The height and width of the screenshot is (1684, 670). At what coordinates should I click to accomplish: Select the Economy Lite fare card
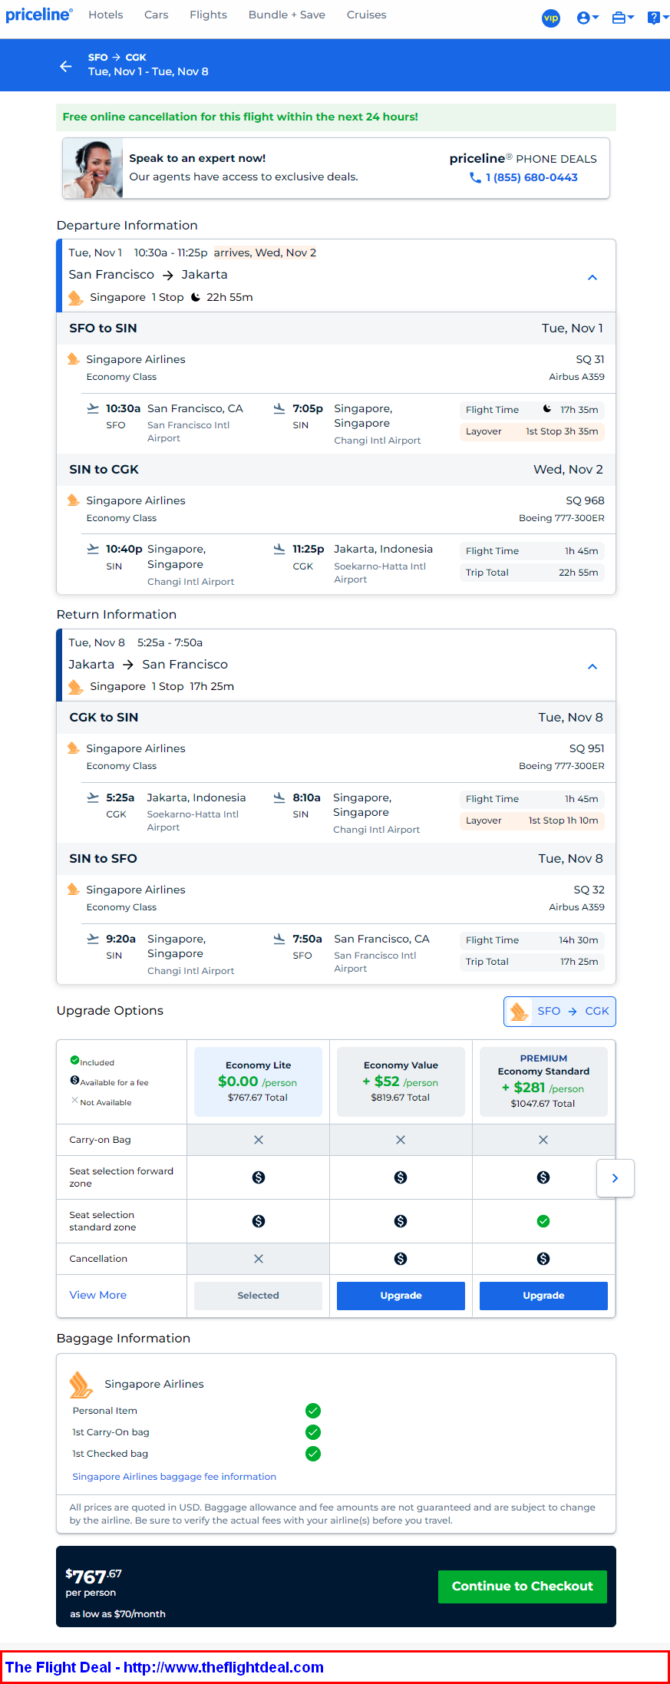[258, 1082]
